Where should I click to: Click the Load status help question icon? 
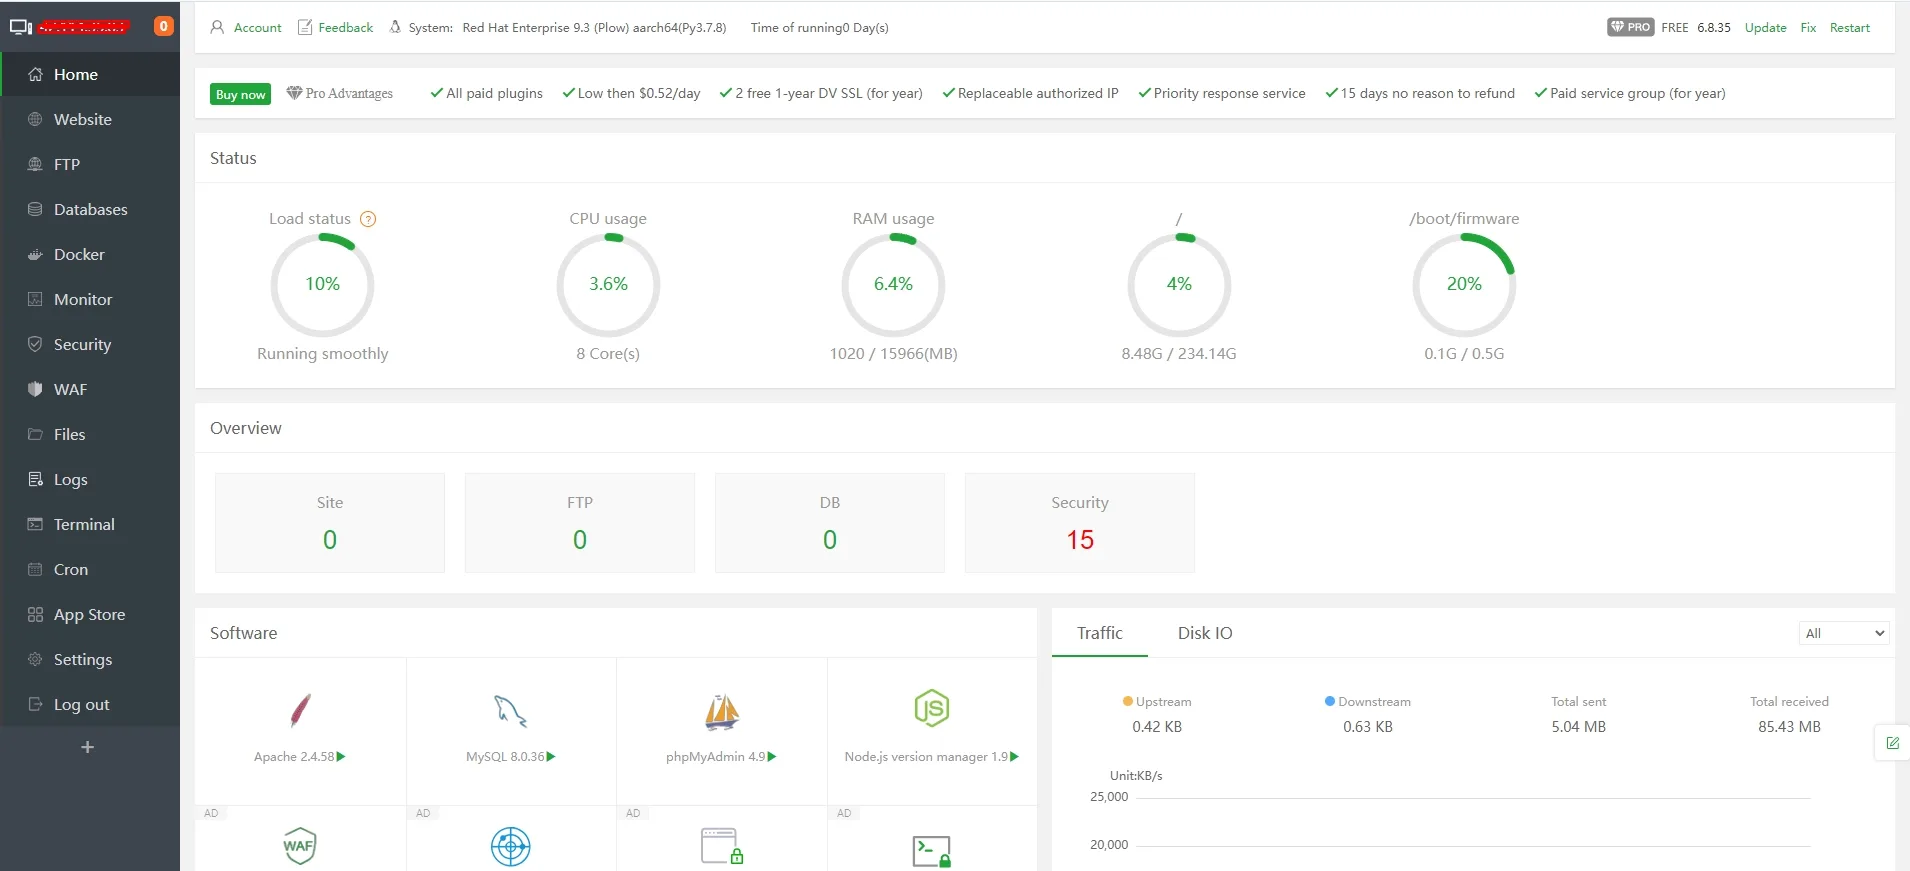(x=368, y=219)
